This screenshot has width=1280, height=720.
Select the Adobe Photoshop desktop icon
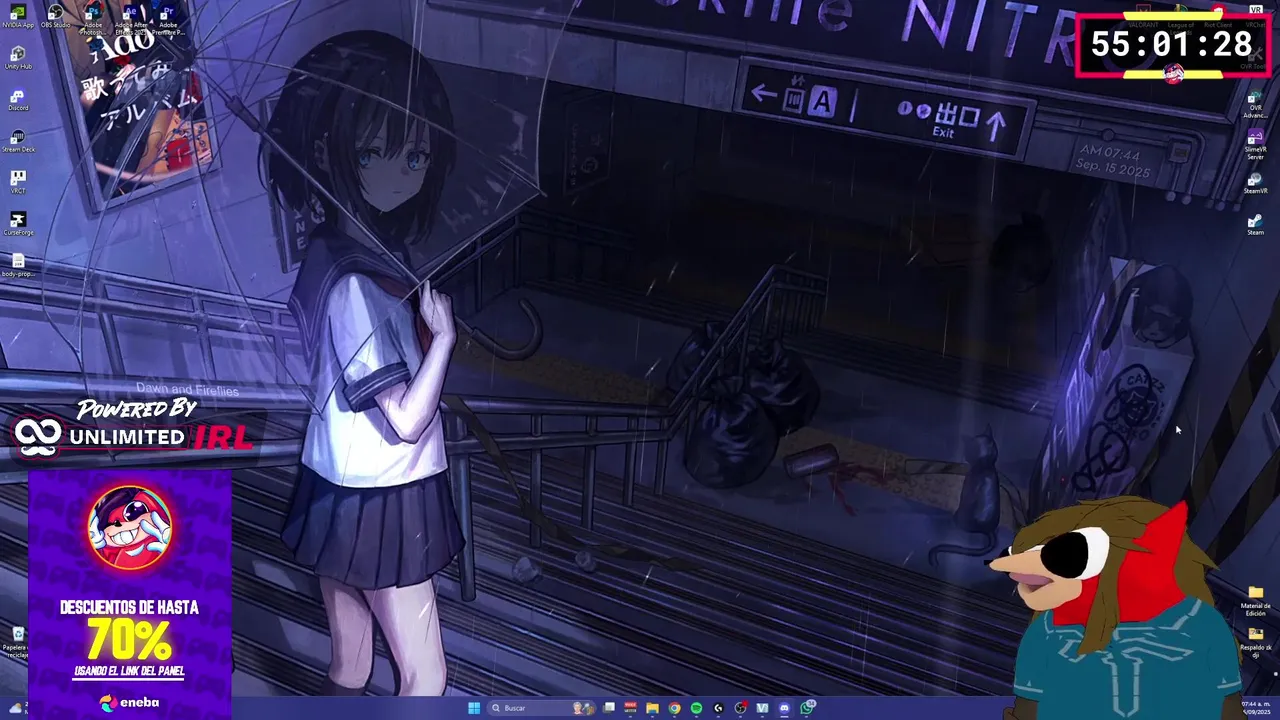pyautogui.click(x=93, y=20)
